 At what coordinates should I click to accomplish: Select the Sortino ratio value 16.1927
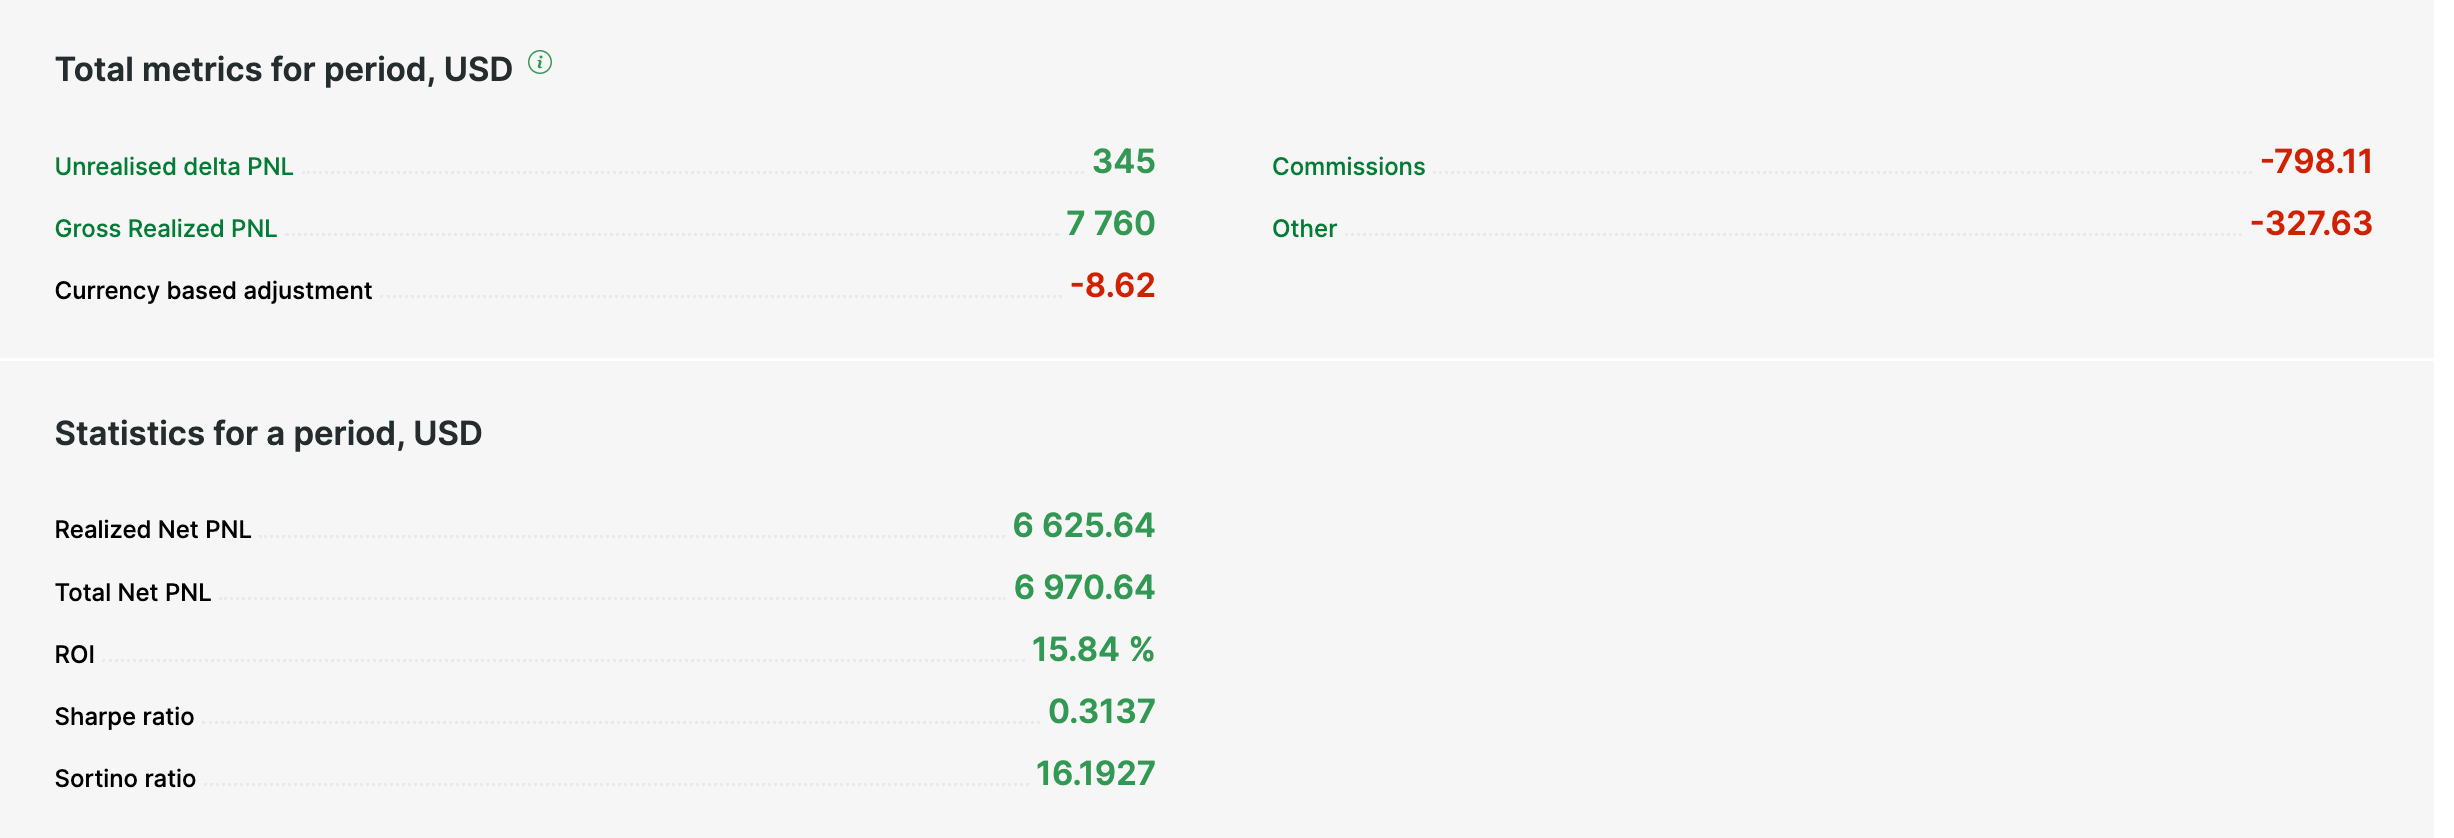1095,774
